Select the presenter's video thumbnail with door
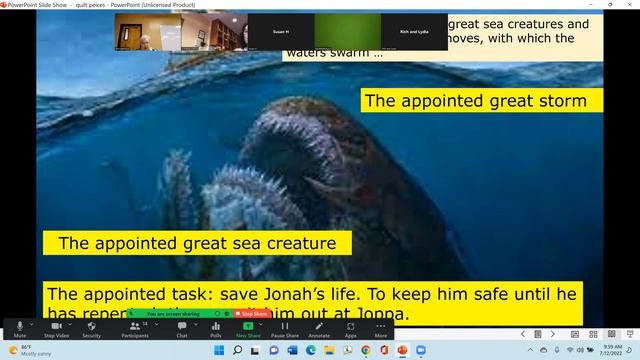 148,32
